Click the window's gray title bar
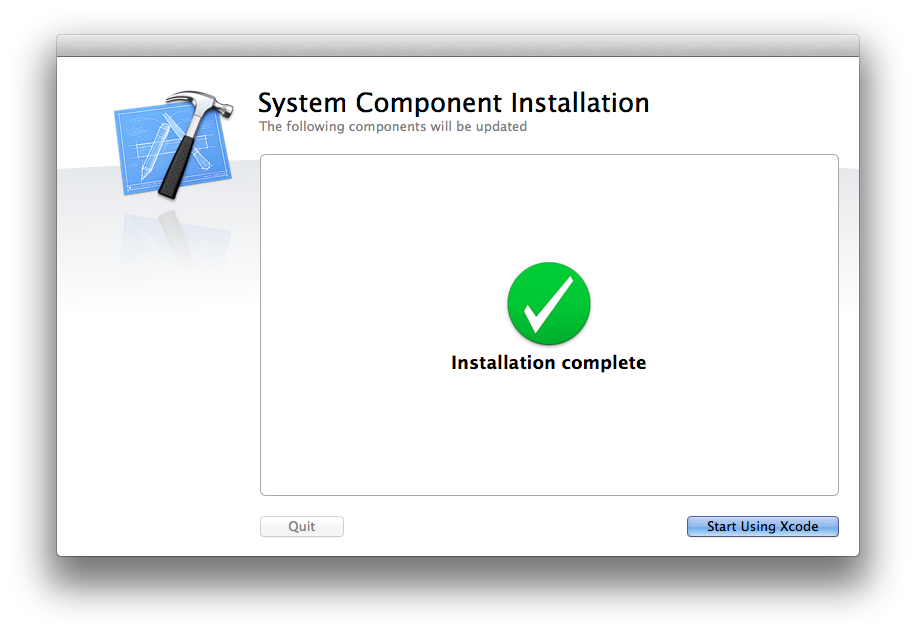The image size is (916, 635). [x=457, y=45]
